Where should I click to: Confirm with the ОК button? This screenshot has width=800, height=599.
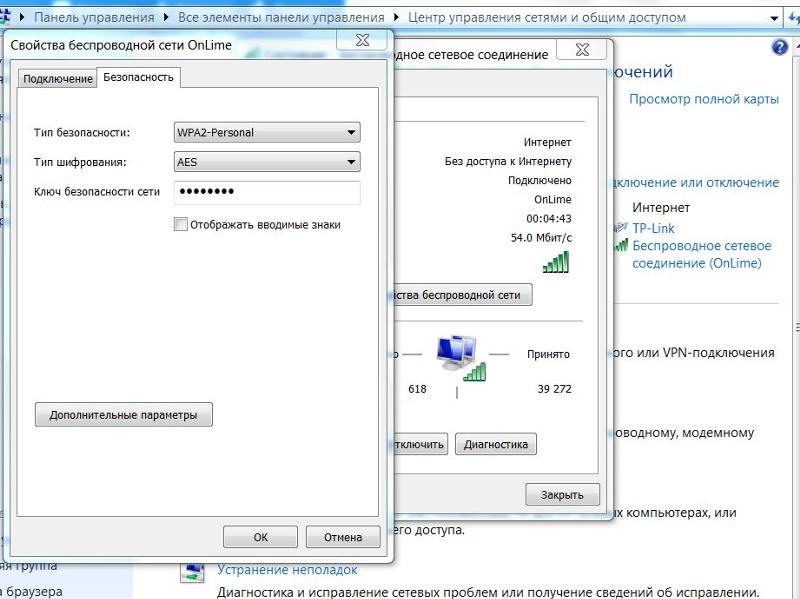(x=260, y=537)
